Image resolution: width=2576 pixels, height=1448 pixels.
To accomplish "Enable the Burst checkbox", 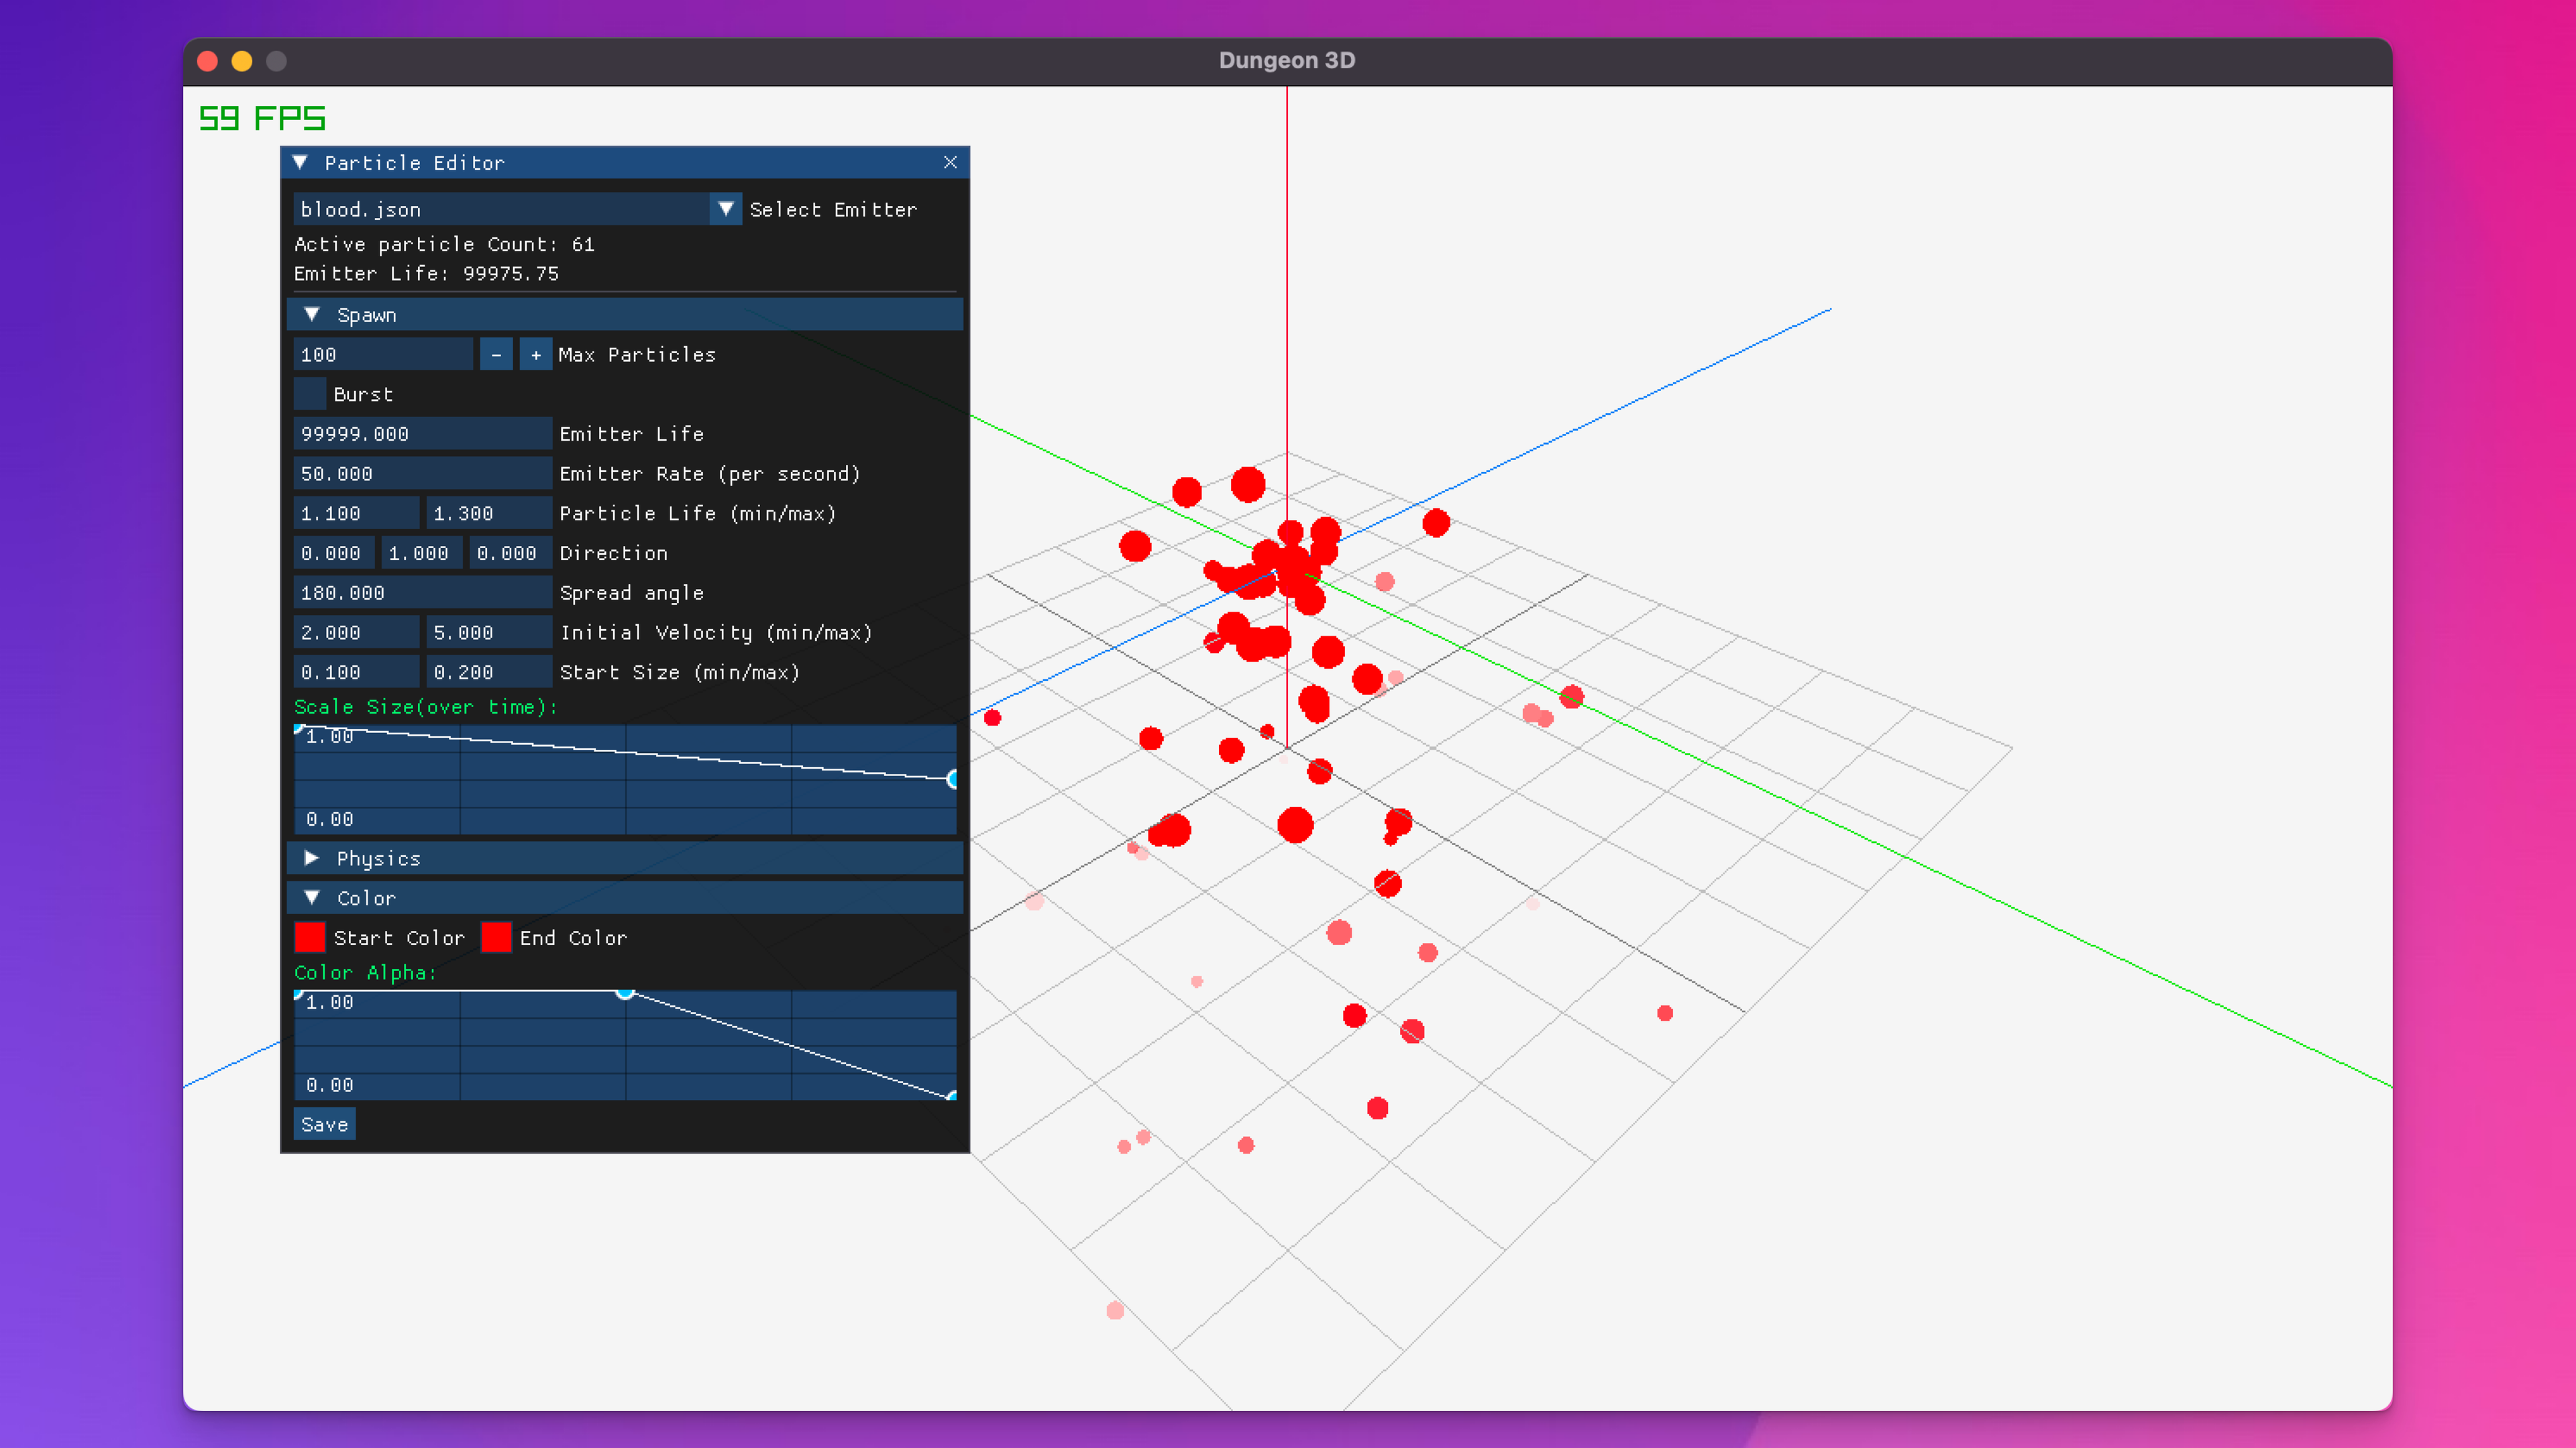I will coord(310,394).
